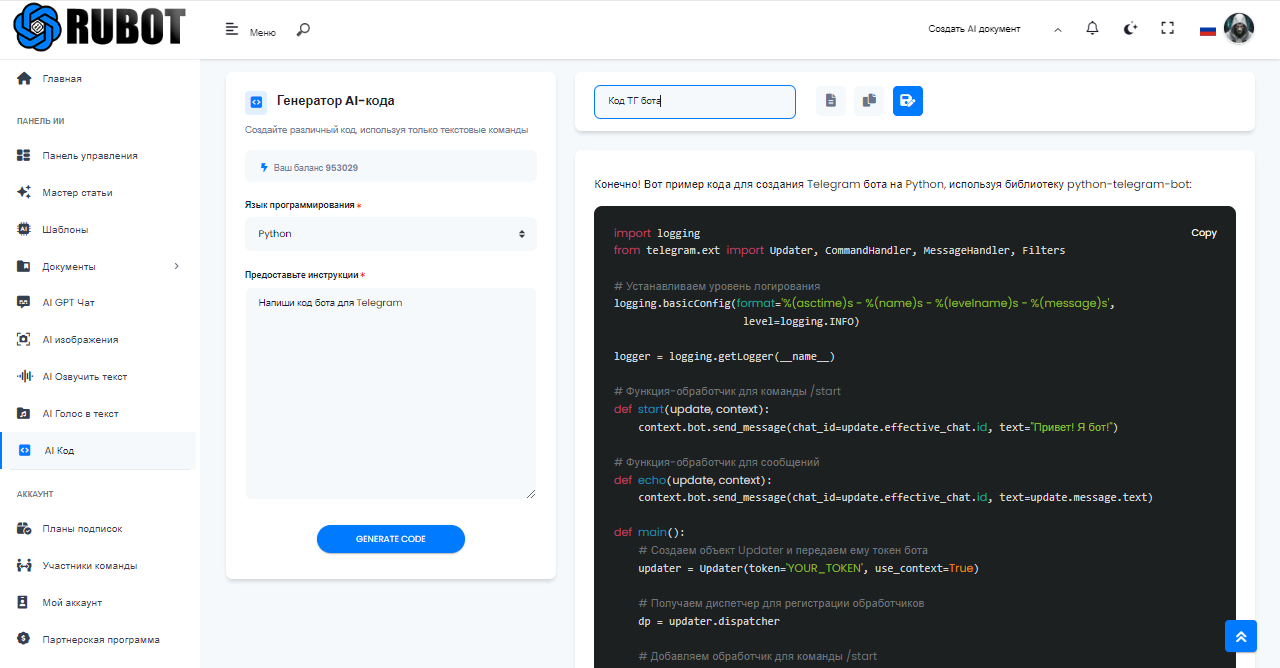Open the search magnifier in top bar
The width and height of the screenshot is (1280, 668).
pyautogui.click(x=303, y=30)
